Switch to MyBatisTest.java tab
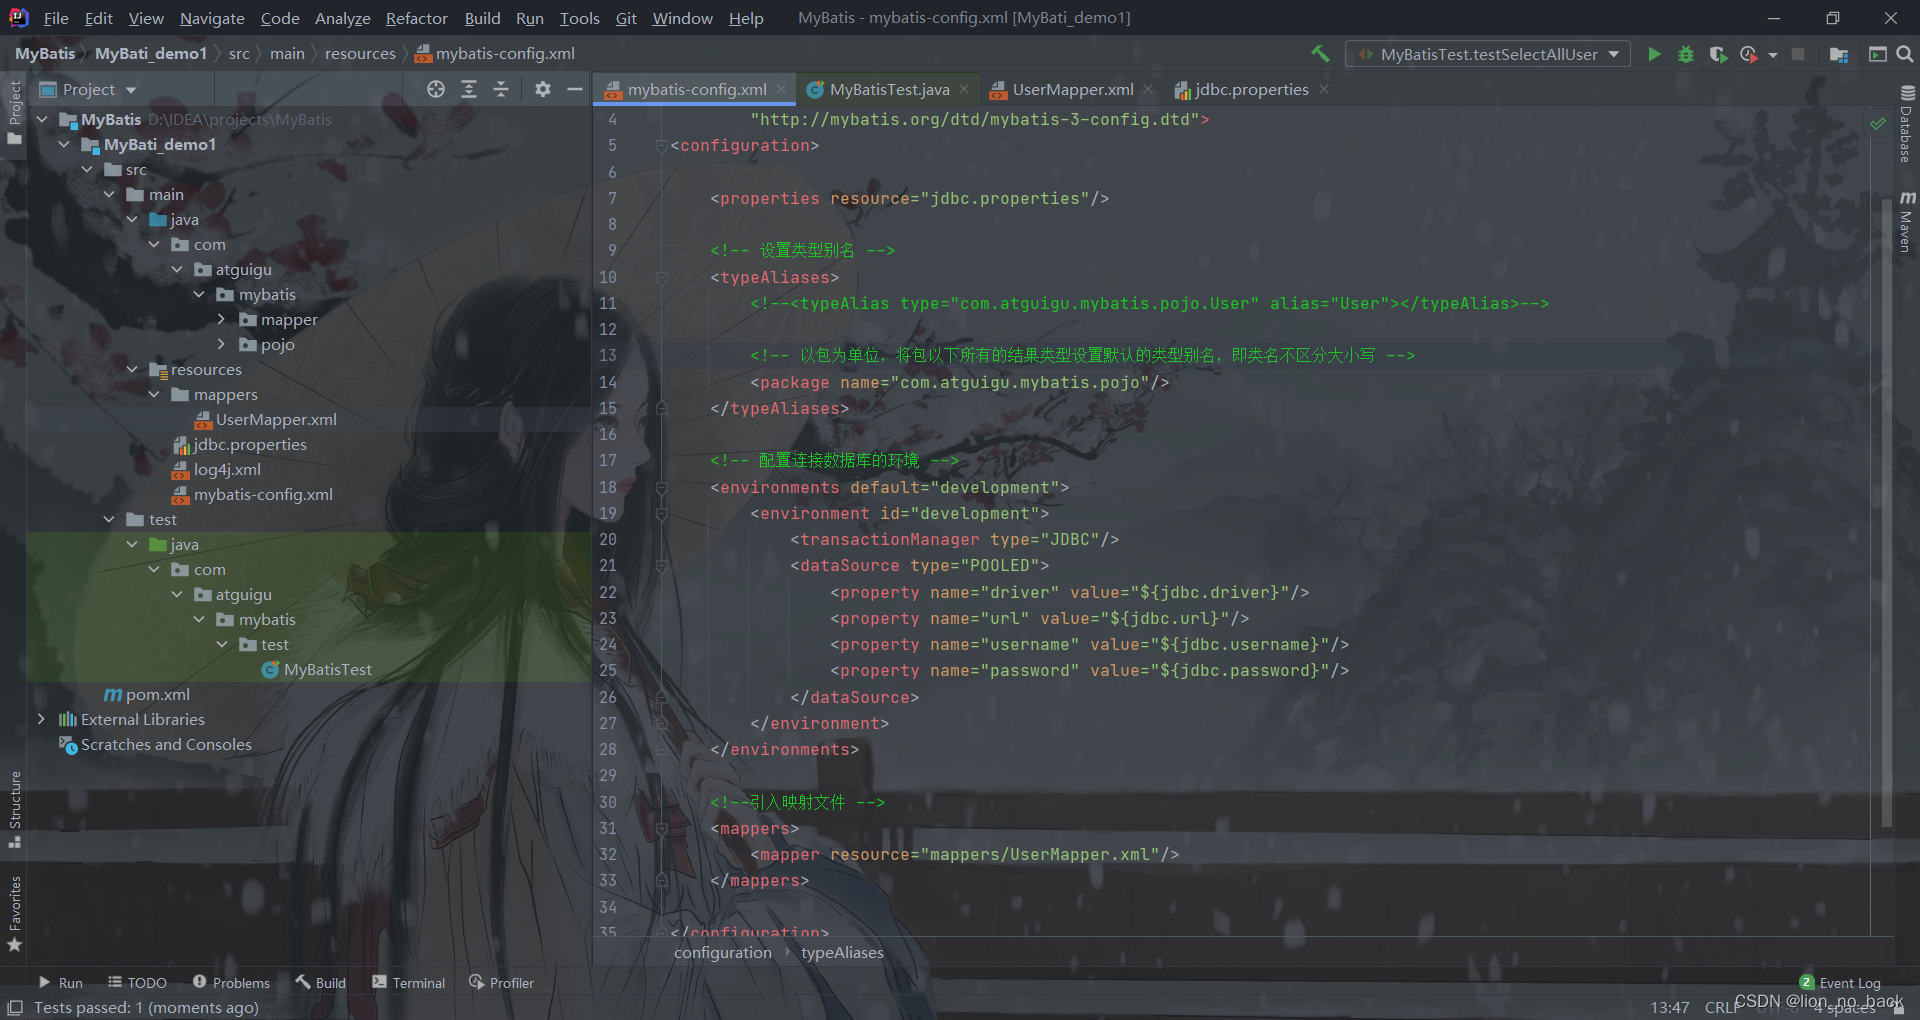The width and height of the screenshot is (1920, 1020). [889, 90]
